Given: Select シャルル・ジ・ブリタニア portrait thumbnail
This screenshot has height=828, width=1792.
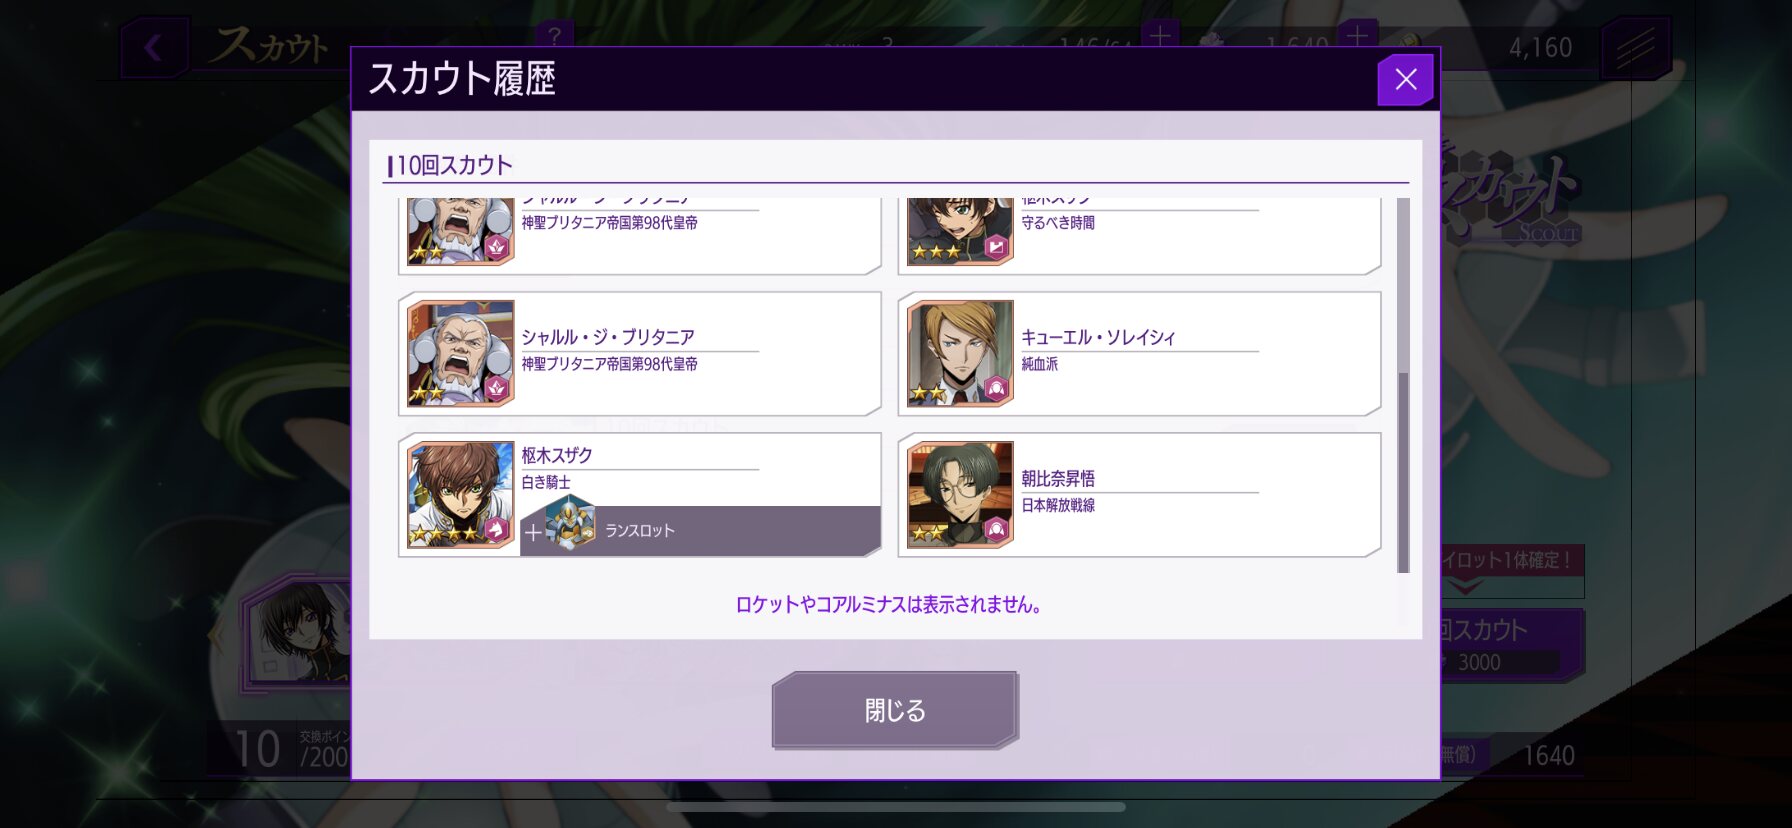Looking at the screenshot, I should coord(461,354).
